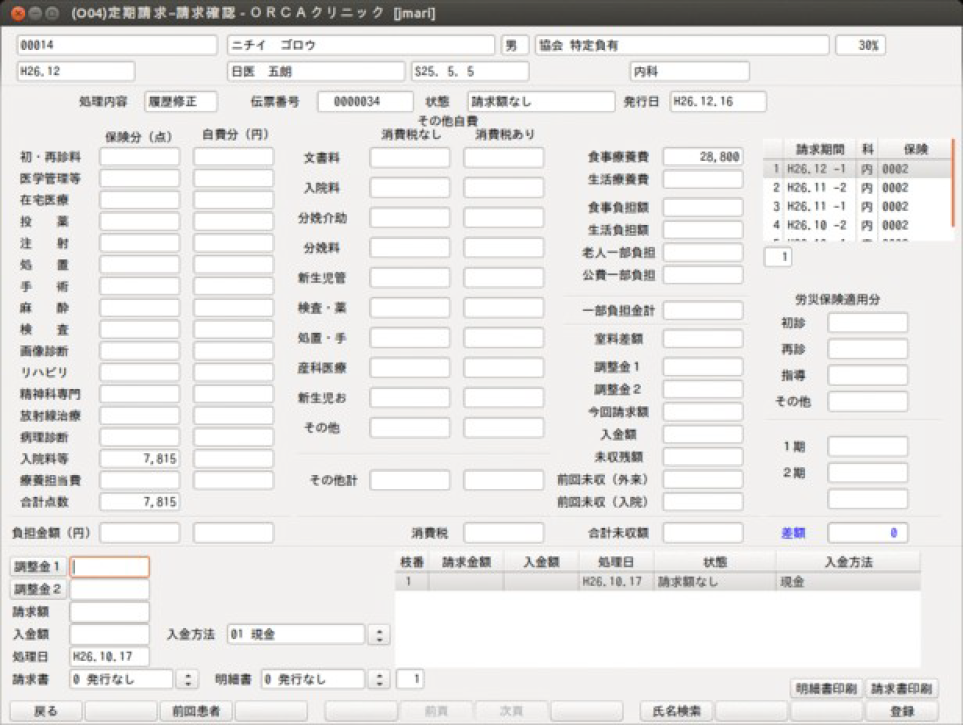Select the H26.11 -2 row in 請求期間 list

(x=856, y=187)
